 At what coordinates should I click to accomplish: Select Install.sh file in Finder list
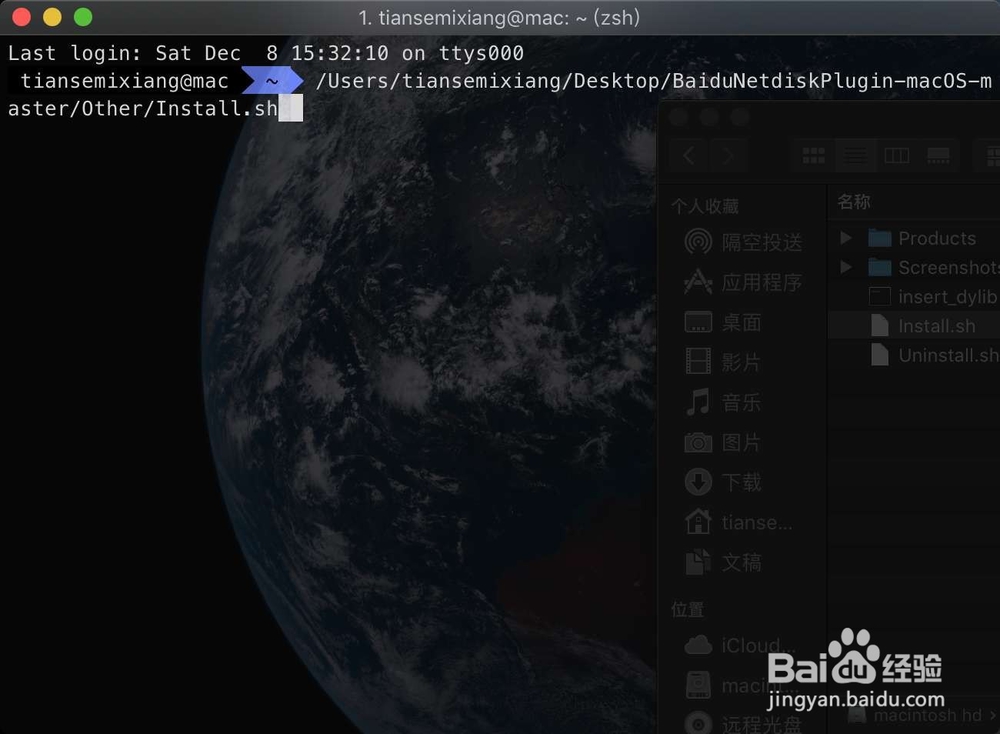point(914,326)
